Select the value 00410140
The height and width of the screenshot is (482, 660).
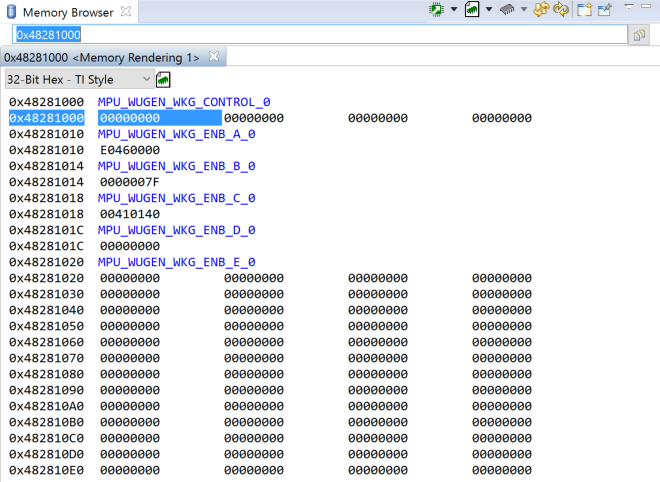pyautogui.click(x=130, y=214)
